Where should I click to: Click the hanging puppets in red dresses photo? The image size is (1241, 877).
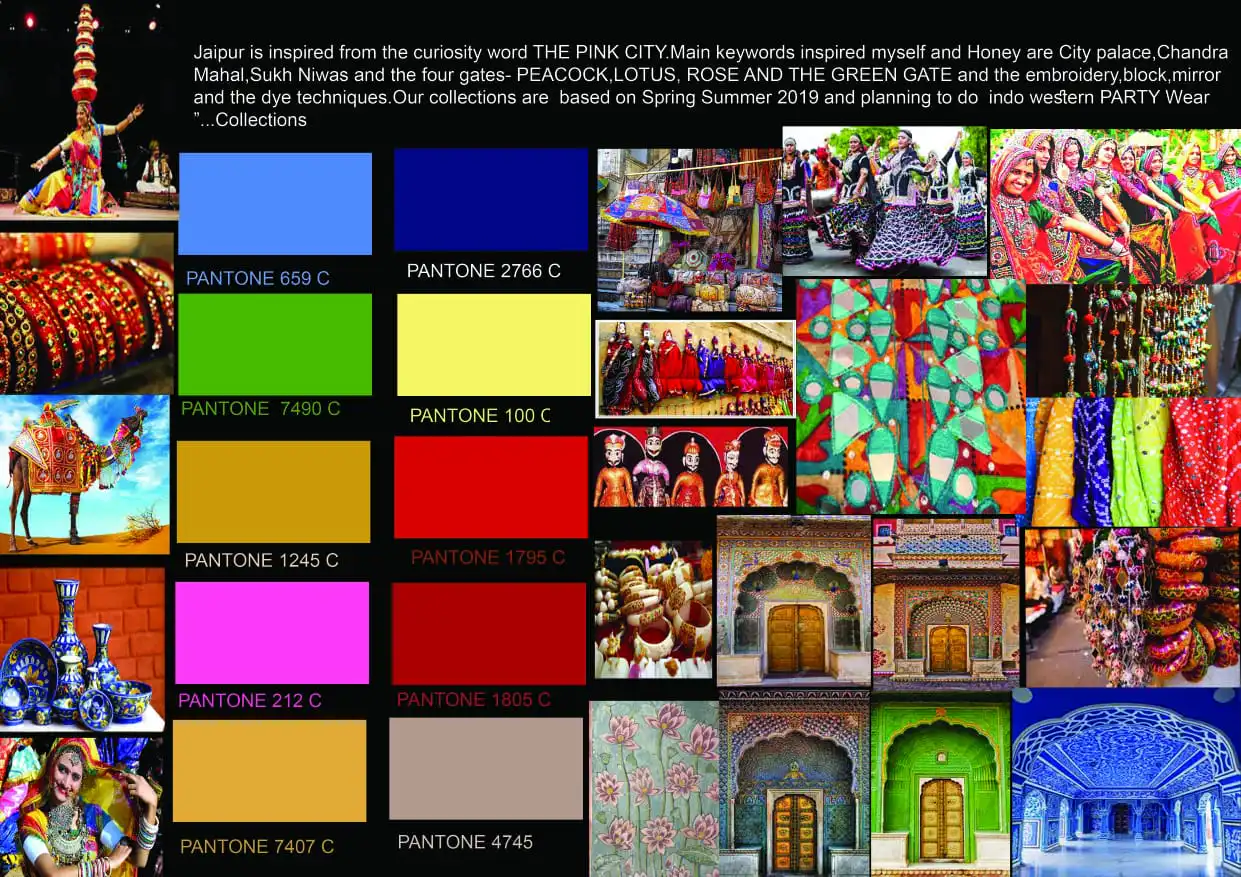click(x=695, y=369)
